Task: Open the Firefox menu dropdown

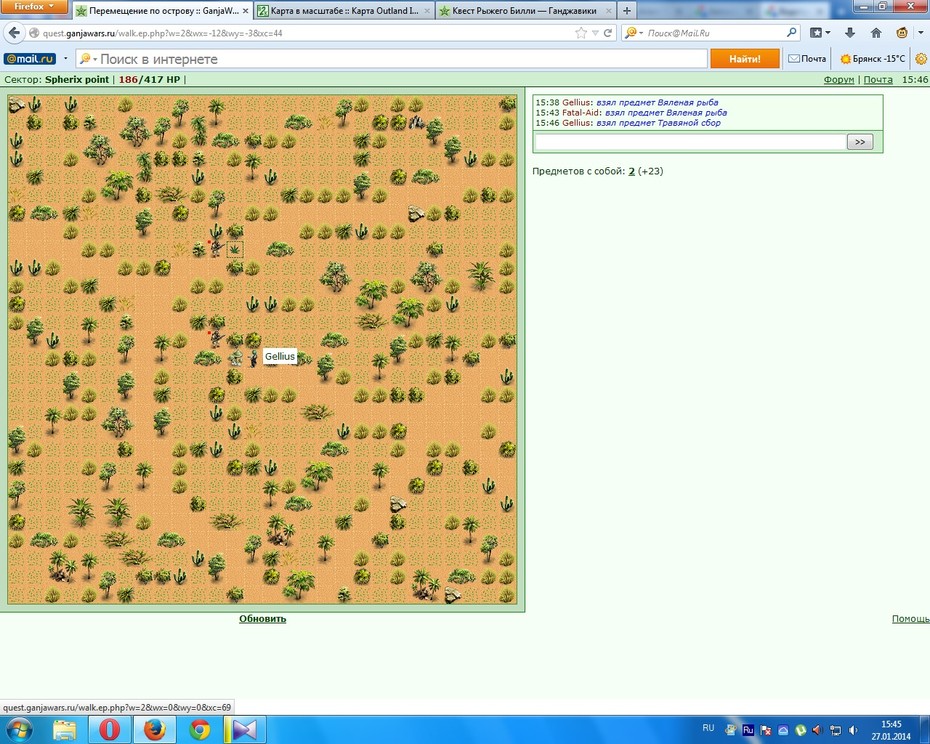Action: point(34,7)
